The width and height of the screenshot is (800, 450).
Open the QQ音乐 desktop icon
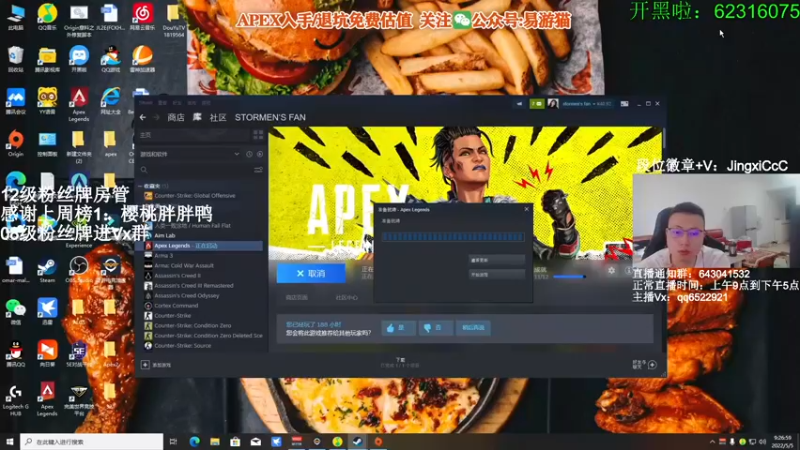pyautogui.click(x=47, y=17)
